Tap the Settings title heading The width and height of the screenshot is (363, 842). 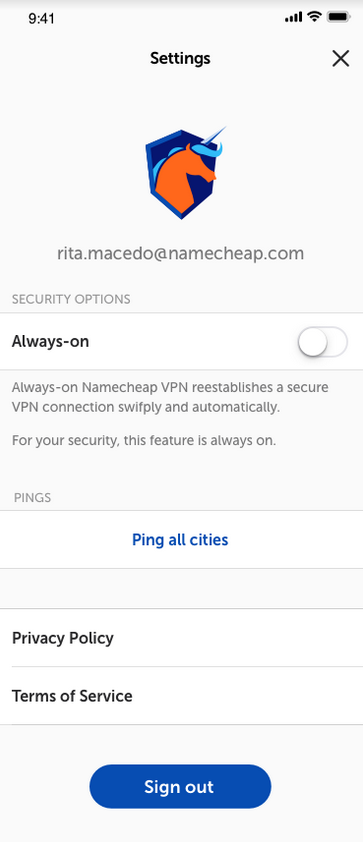click(180, 58)
